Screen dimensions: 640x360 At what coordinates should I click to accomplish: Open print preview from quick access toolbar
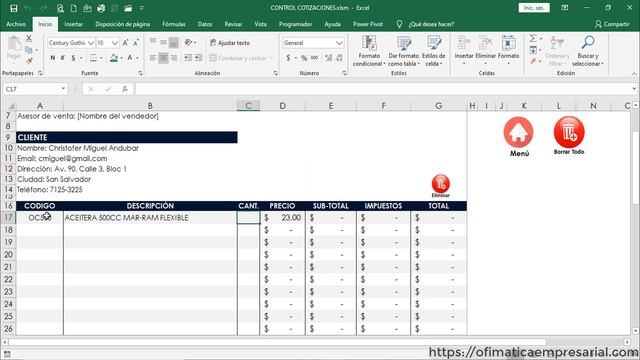point(60,8)
